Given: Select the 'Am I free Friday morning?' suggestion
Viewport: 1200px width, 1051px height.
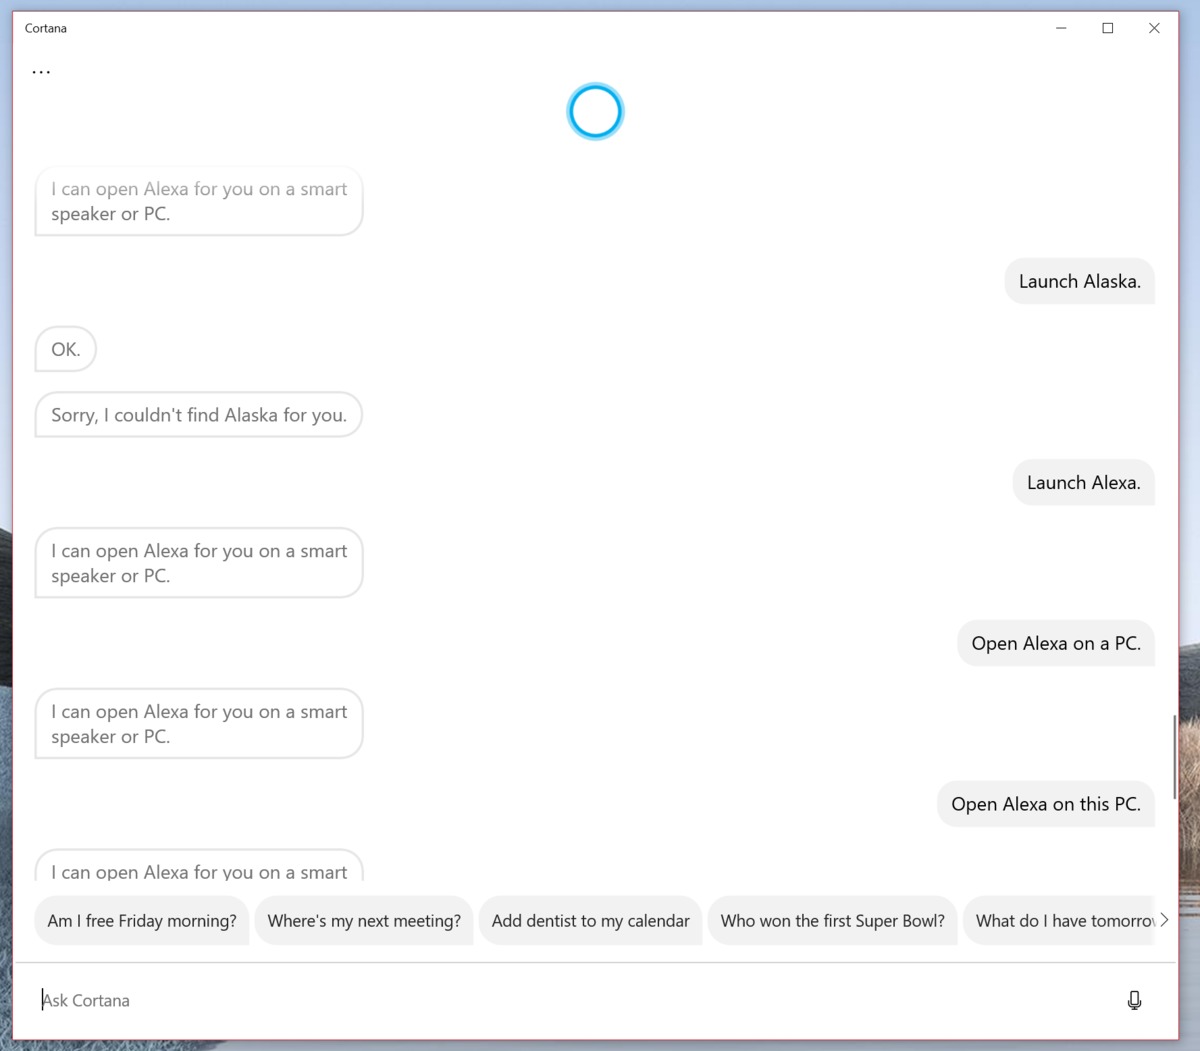Looking at the screenshot, I should click(x=142, y=921).
